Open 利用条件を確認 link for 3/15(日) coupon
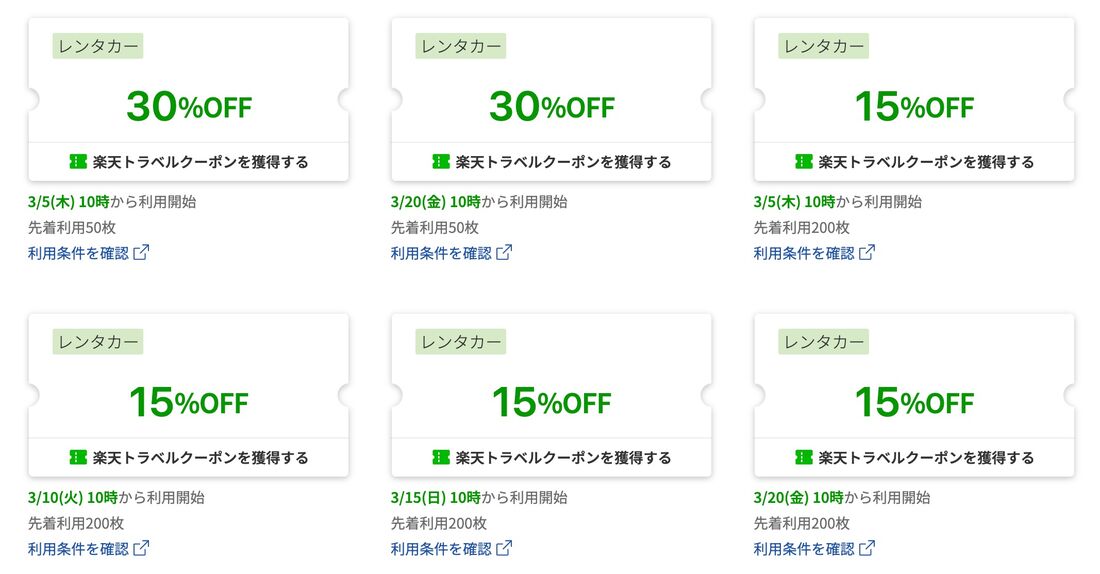 coord(441,549)
